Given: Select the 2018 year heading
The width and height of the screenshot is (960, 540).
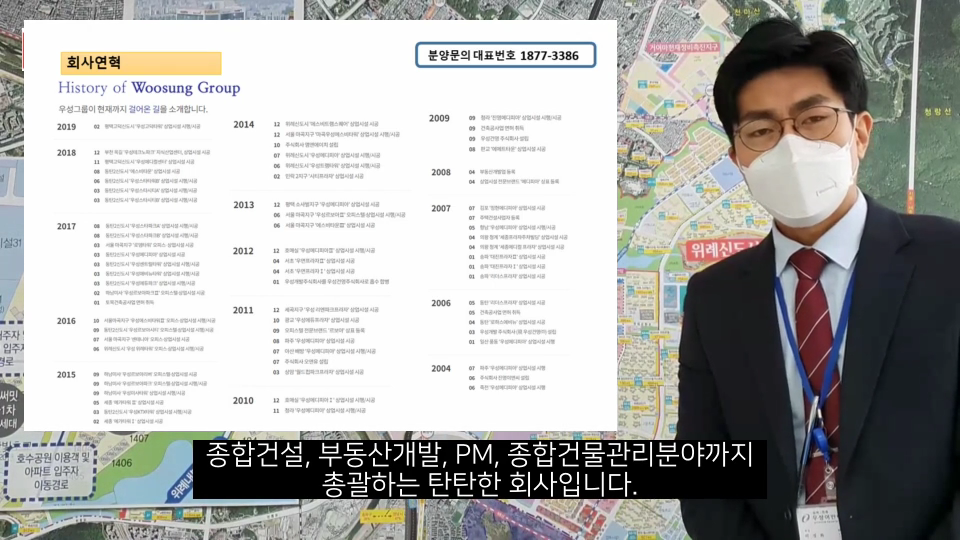Looking at the screenshot, I should [x=66, y=153].
